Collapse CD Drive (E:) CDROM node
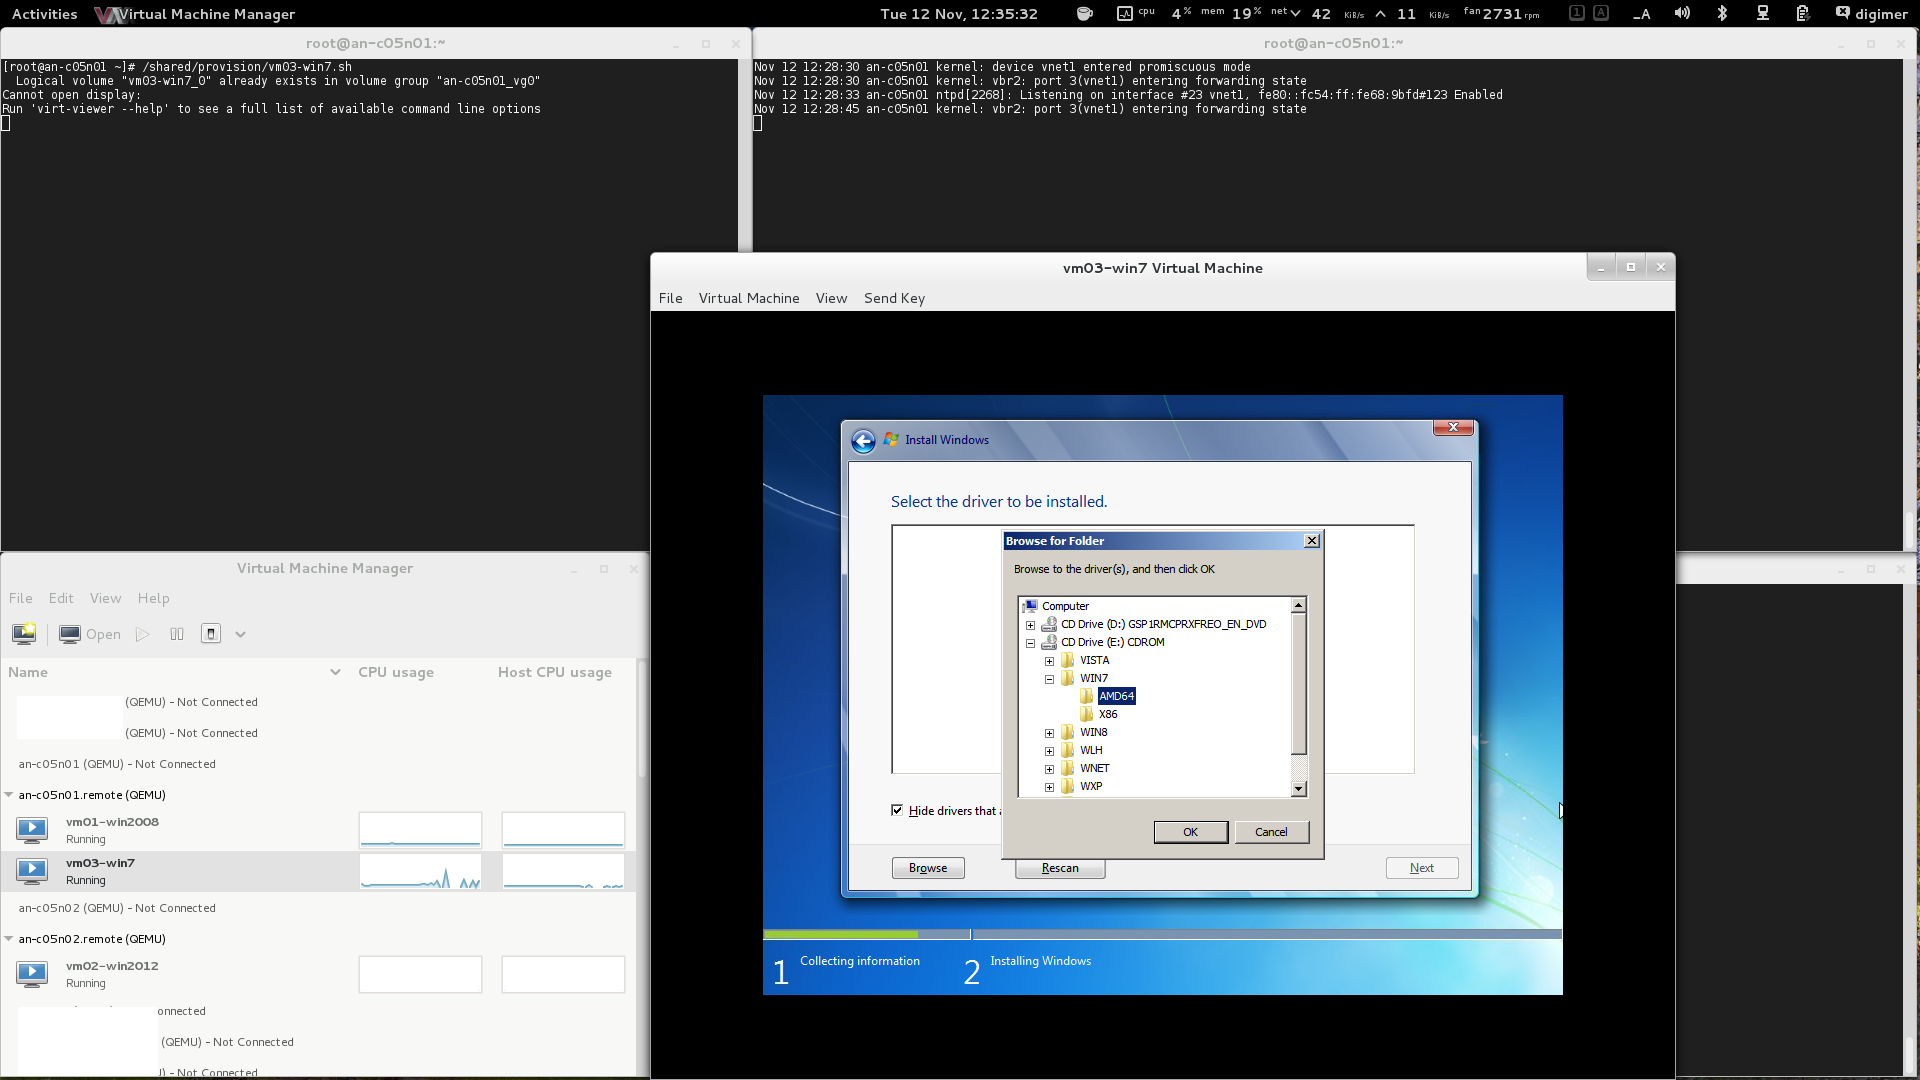 (1030, 643)
